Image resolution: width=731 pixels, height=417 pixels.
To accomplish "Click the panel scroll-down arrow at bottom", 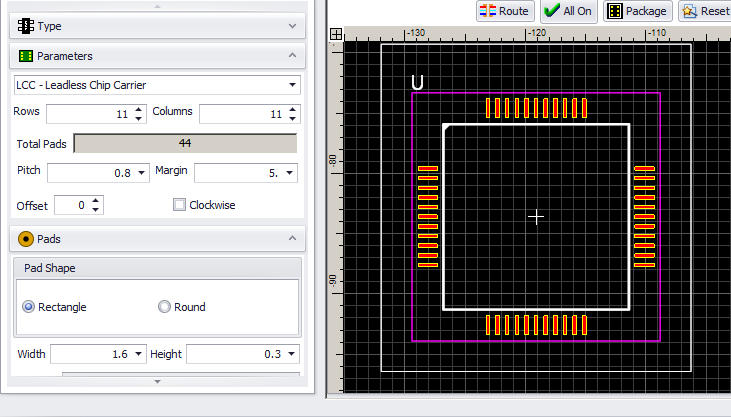I will pos(157,382).
